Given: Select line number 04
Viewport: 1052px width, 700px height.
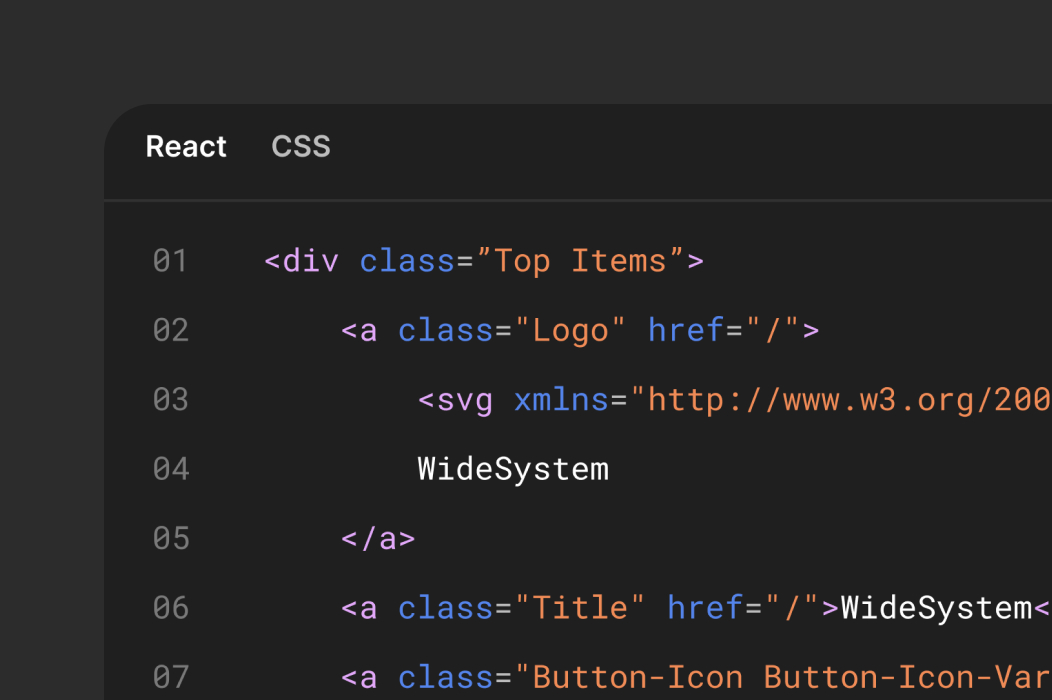Looking at the screenshot, I should click(171, 468).
